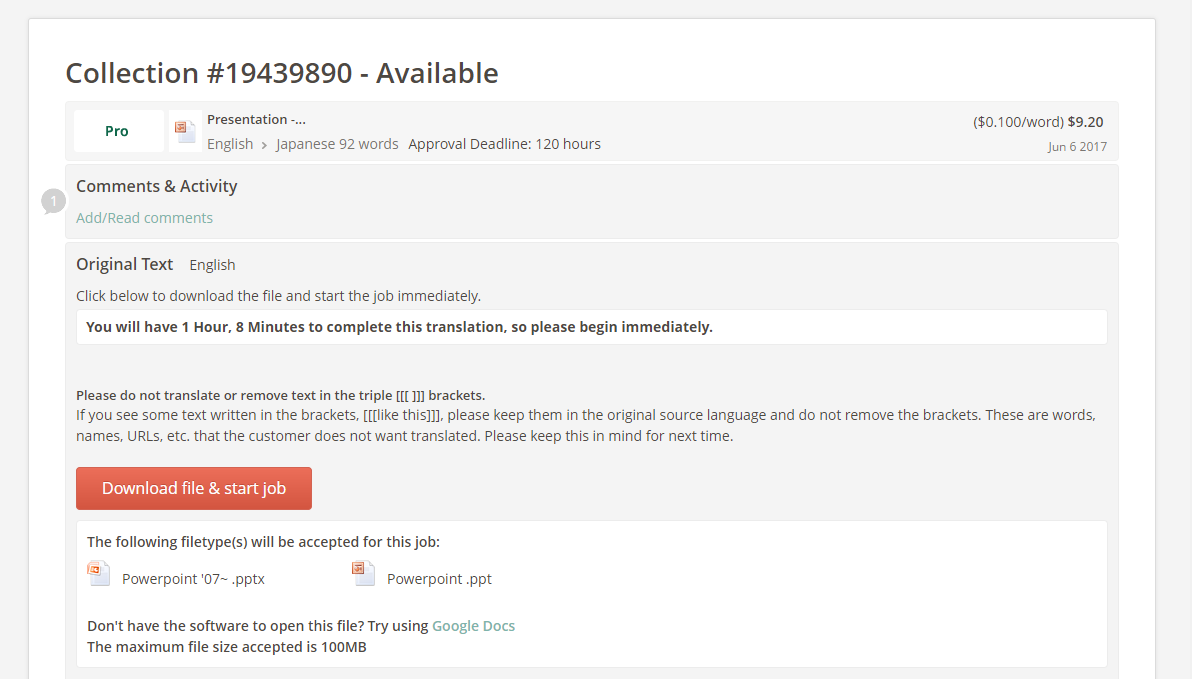This screenshot has height=679, width=1192.
Task: Click the Collection #19439890 heading
Action: pyautogui.click(x=282, y=73)
